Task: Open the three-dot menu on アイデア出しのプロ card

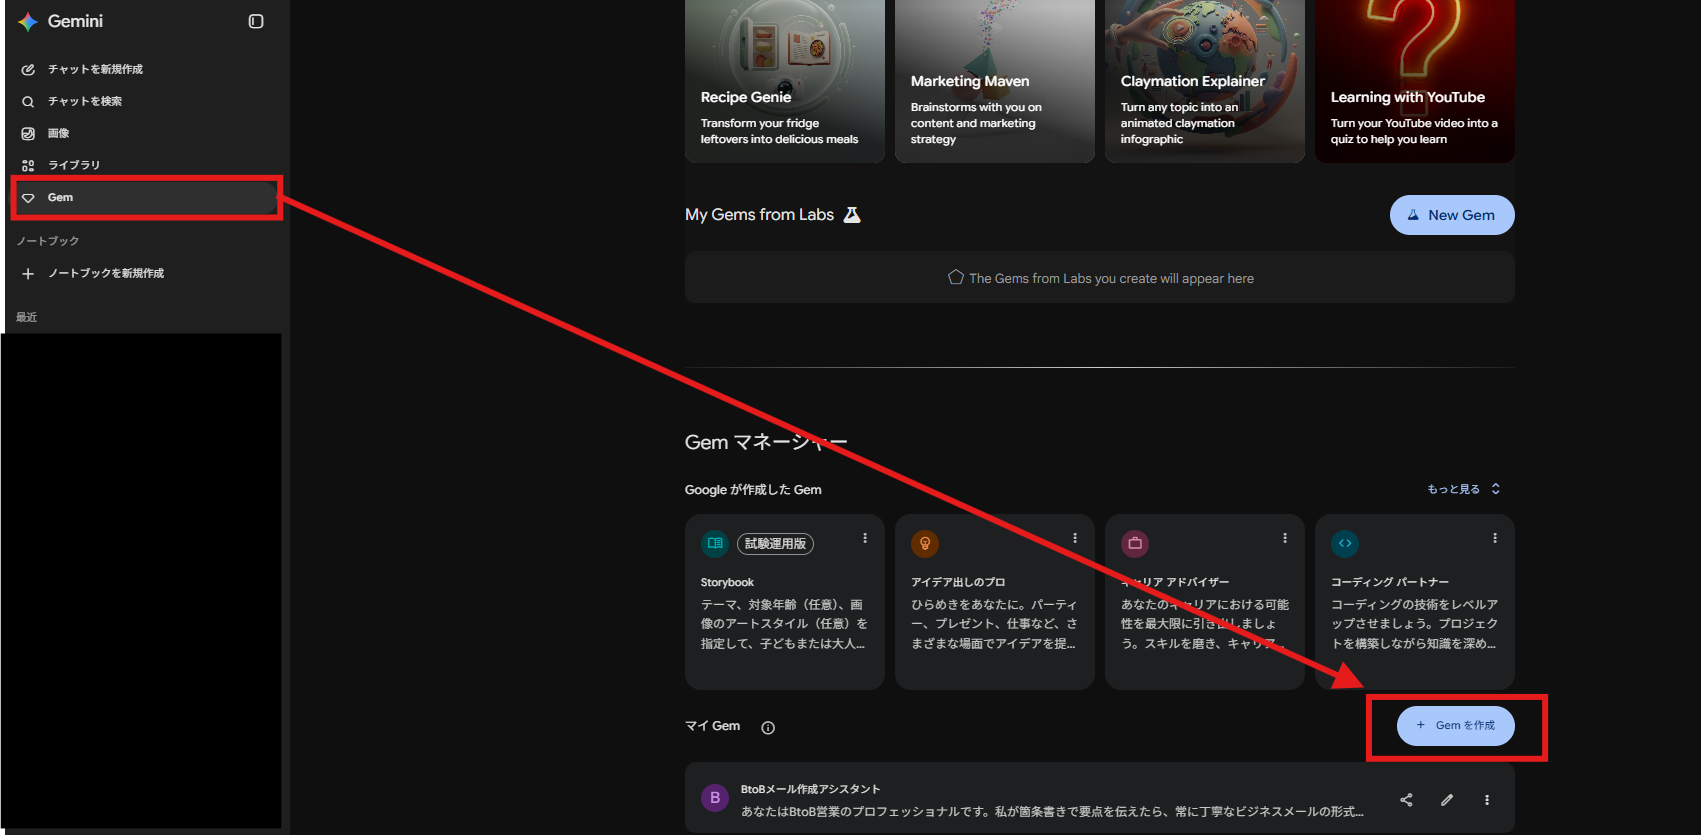Action: pyautogui.click(x=1075, y=538)
